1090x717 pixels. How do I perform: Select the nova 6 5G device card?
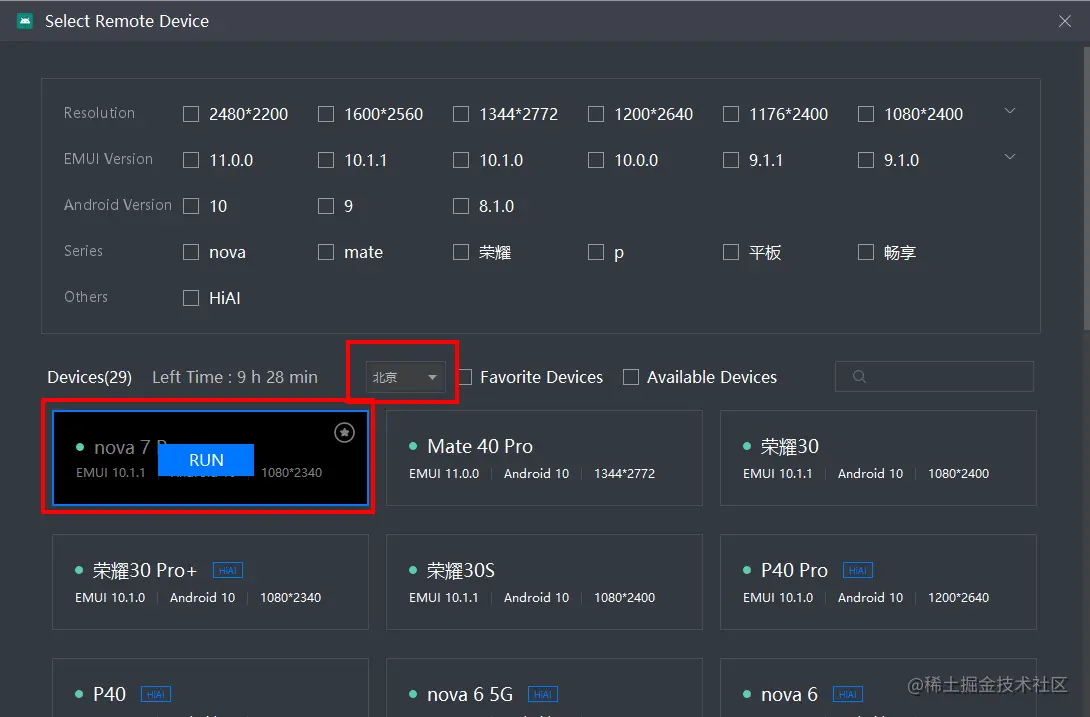[544, 688]
